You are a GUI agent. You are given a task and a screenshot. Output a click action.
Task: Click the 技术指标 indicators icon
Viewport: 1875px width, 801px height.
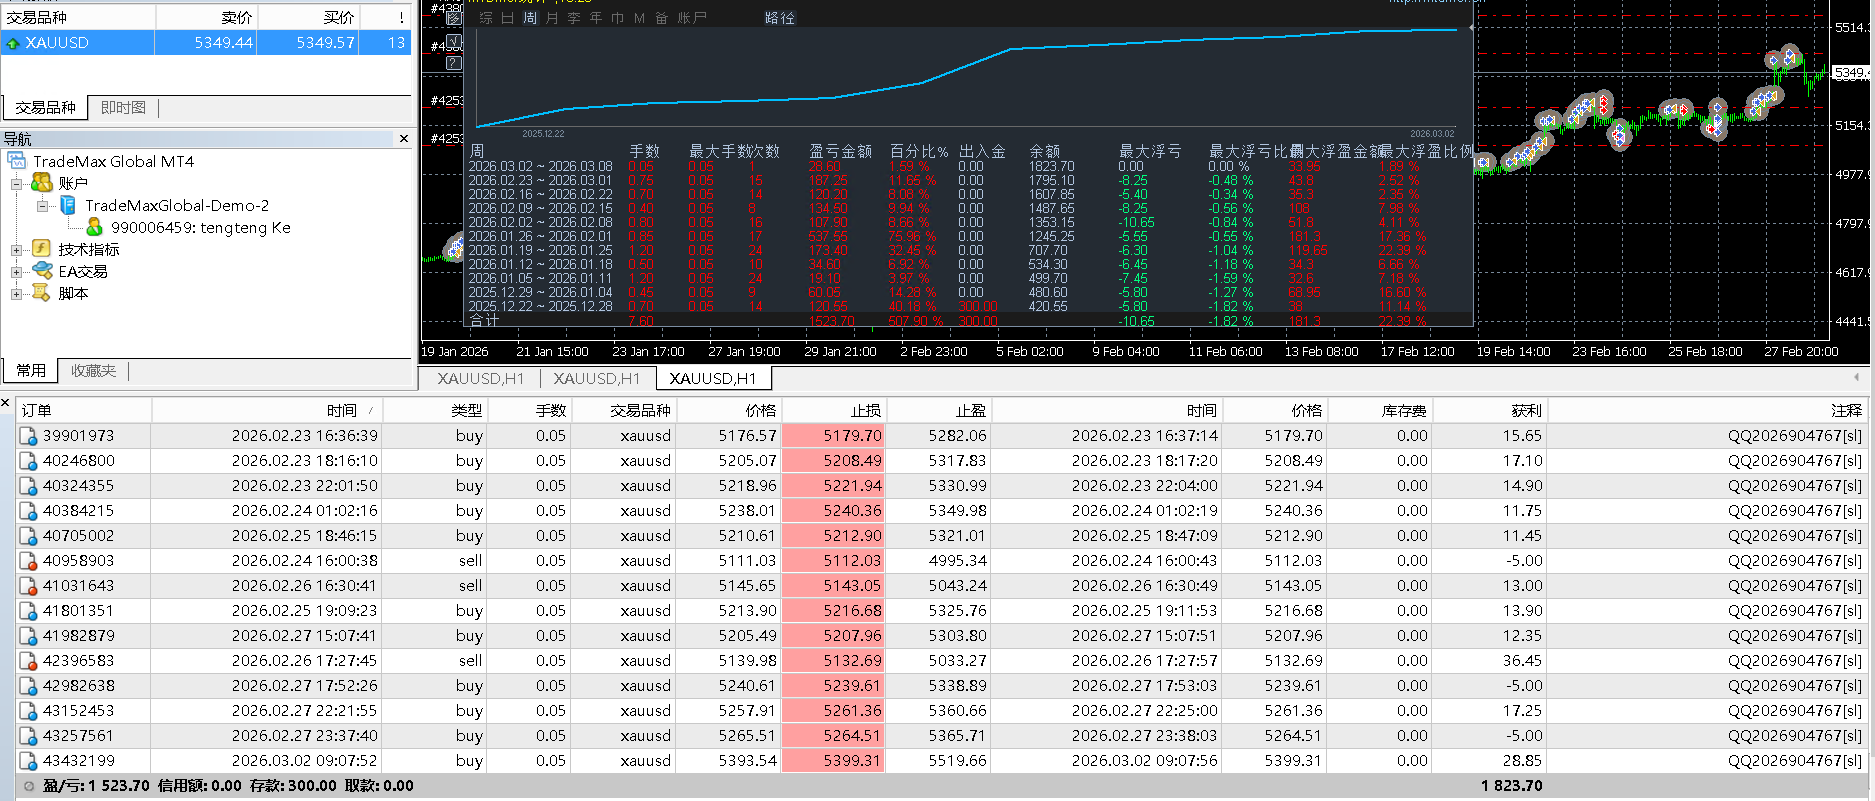pyautogui.click(x=42, y=249)
